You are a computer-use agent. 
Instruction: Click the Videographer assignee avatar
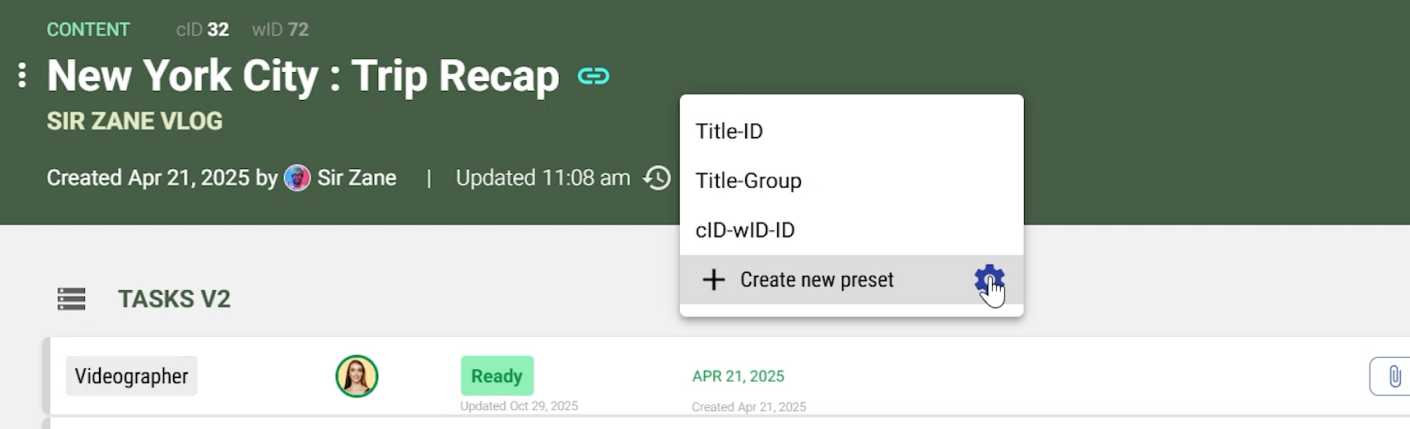[357, 377]
